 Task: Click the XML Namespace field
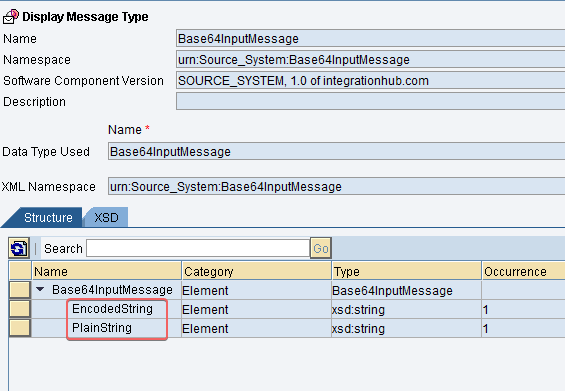coord(336,186)
